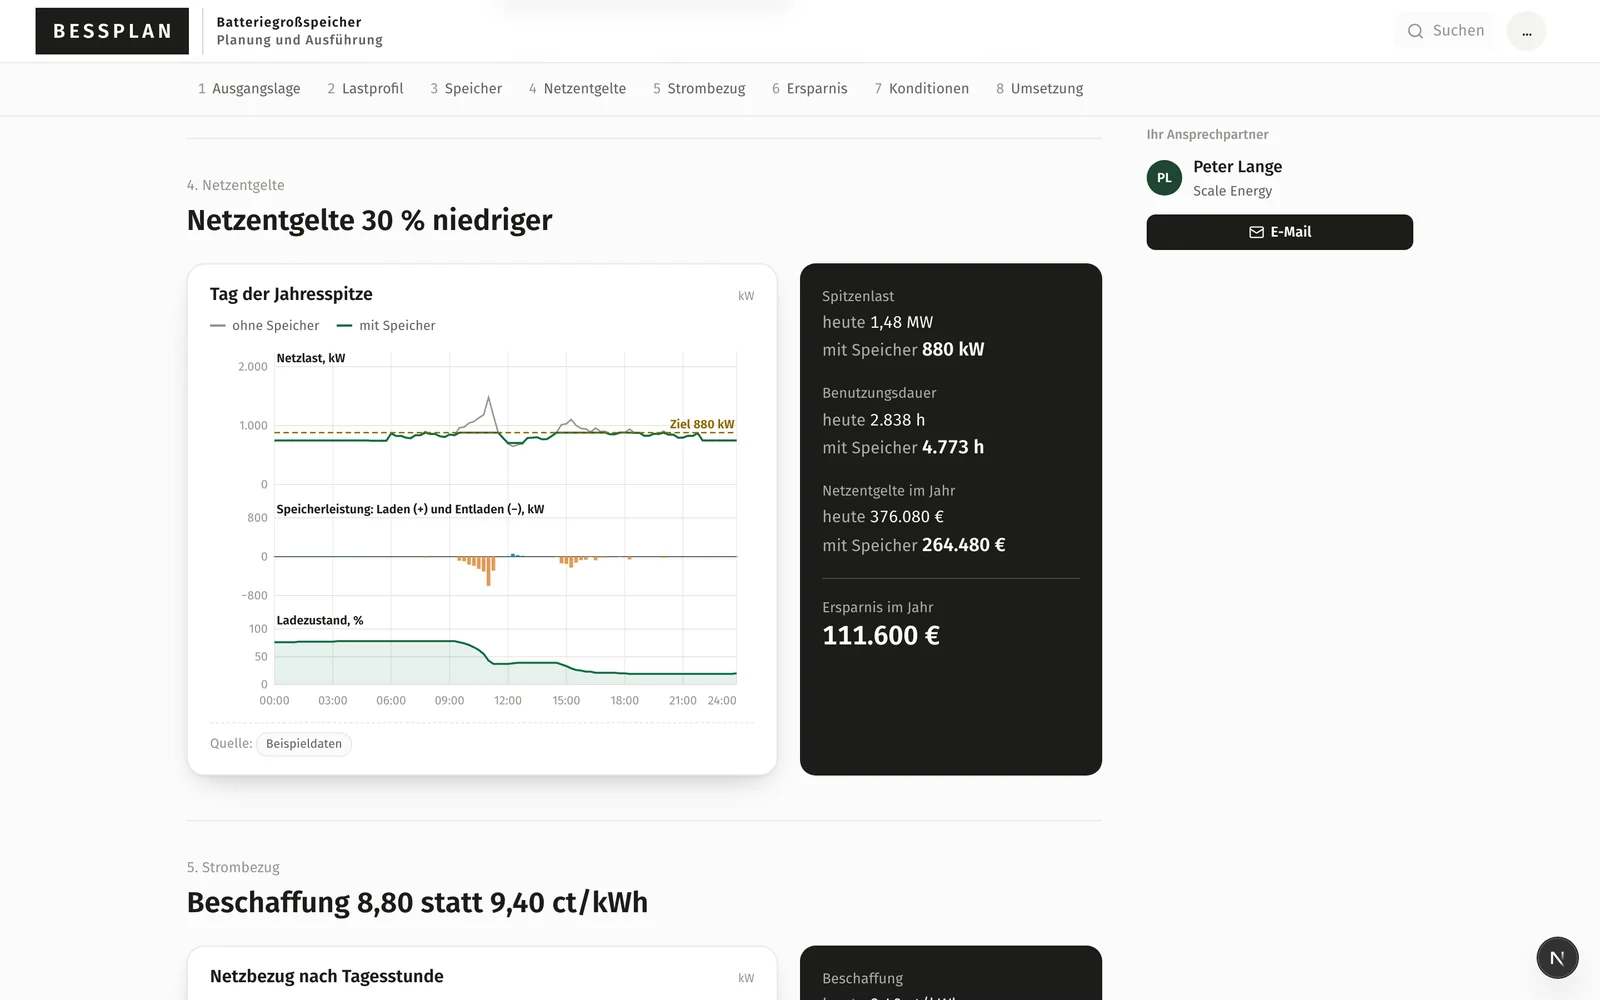
Task: Click the 'Batteriegroßspeicher' header title
Action: [x=289, y=22]
